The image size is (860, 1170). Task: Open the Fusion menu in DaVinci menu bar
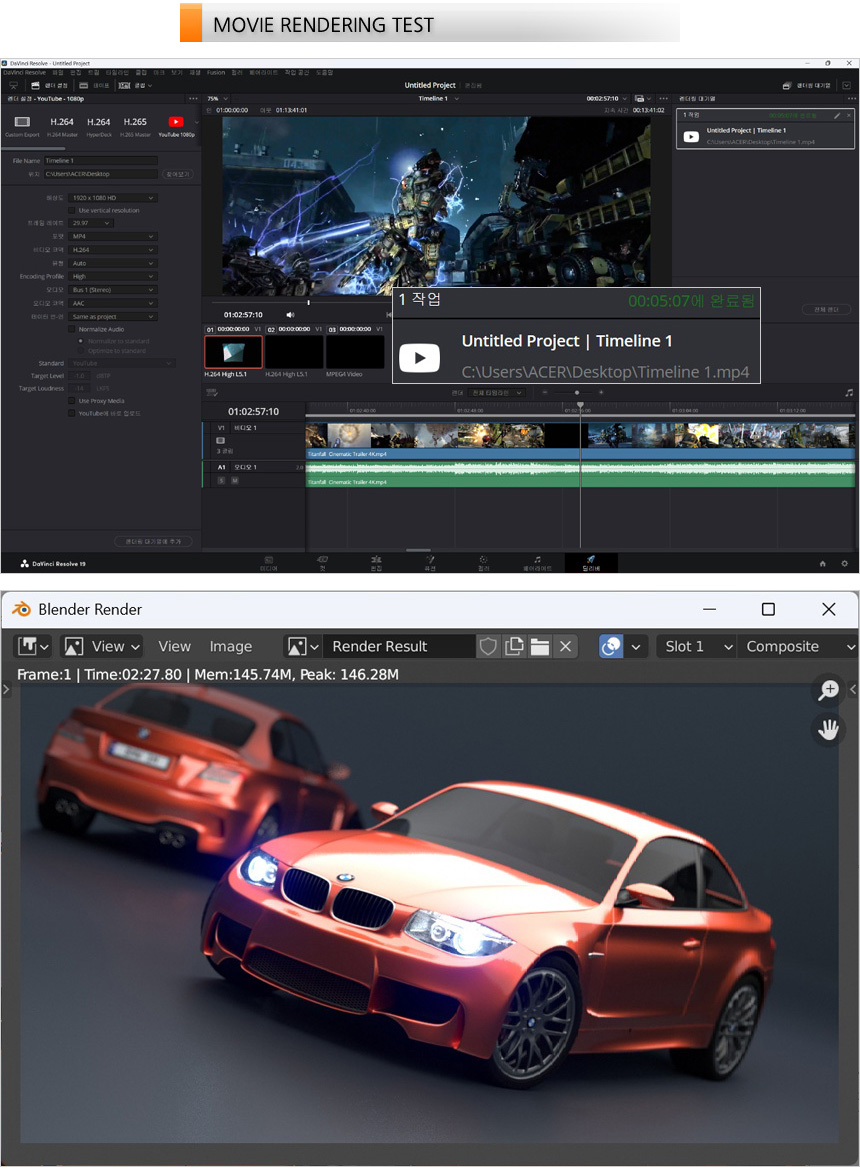[216, 73]
